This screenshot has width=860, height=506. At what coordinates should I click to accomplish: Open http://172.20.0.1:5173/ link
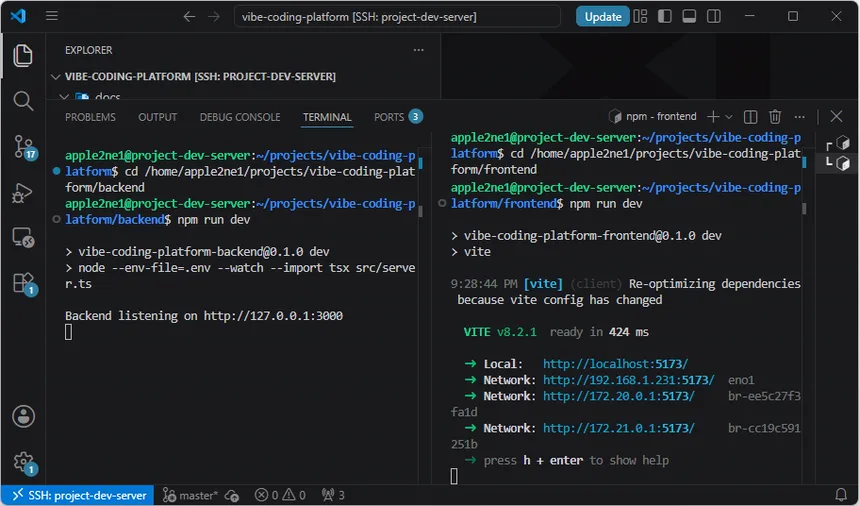619,396
